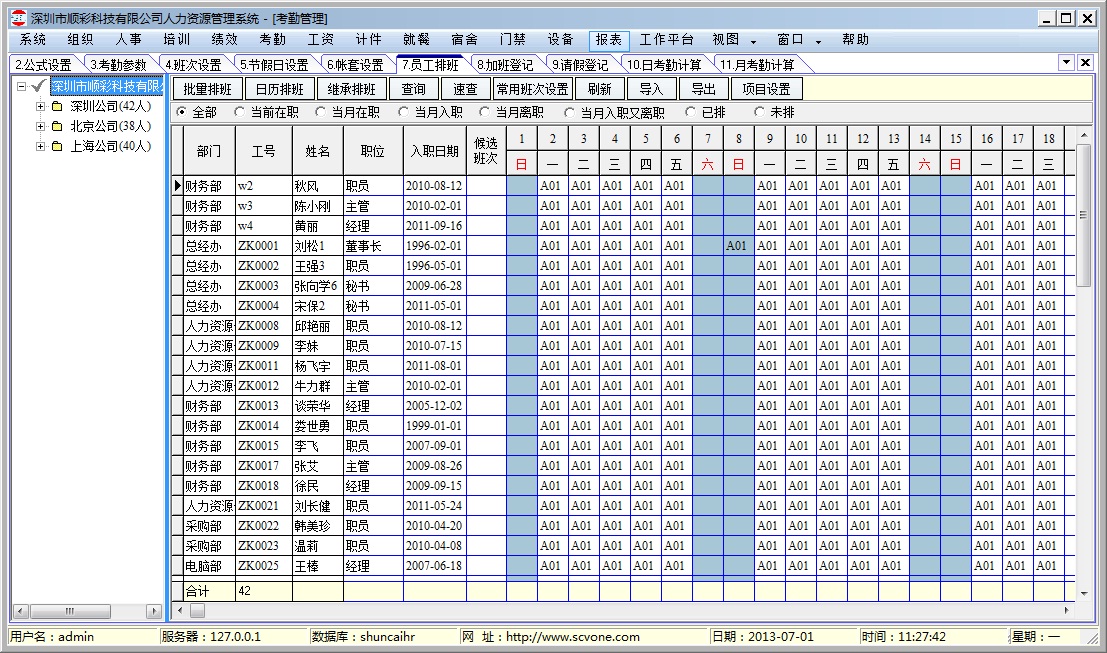This screenshot has width=1107, height=653.
Task: Select the 全部 radio option
Action: (182, 112)
